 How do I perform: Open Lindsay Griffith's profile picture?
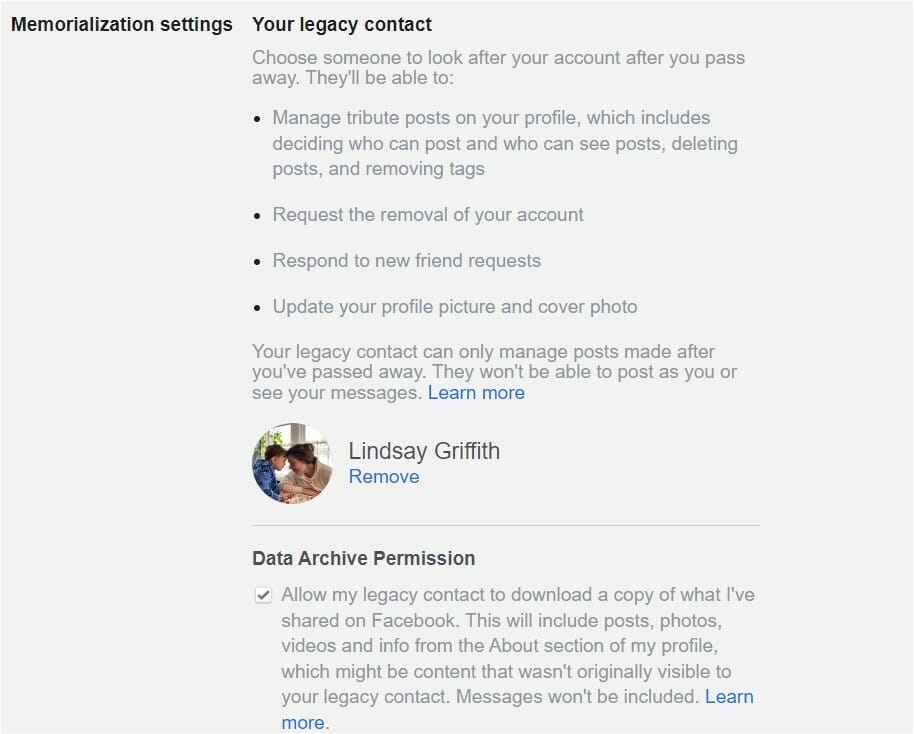[292, 463]
